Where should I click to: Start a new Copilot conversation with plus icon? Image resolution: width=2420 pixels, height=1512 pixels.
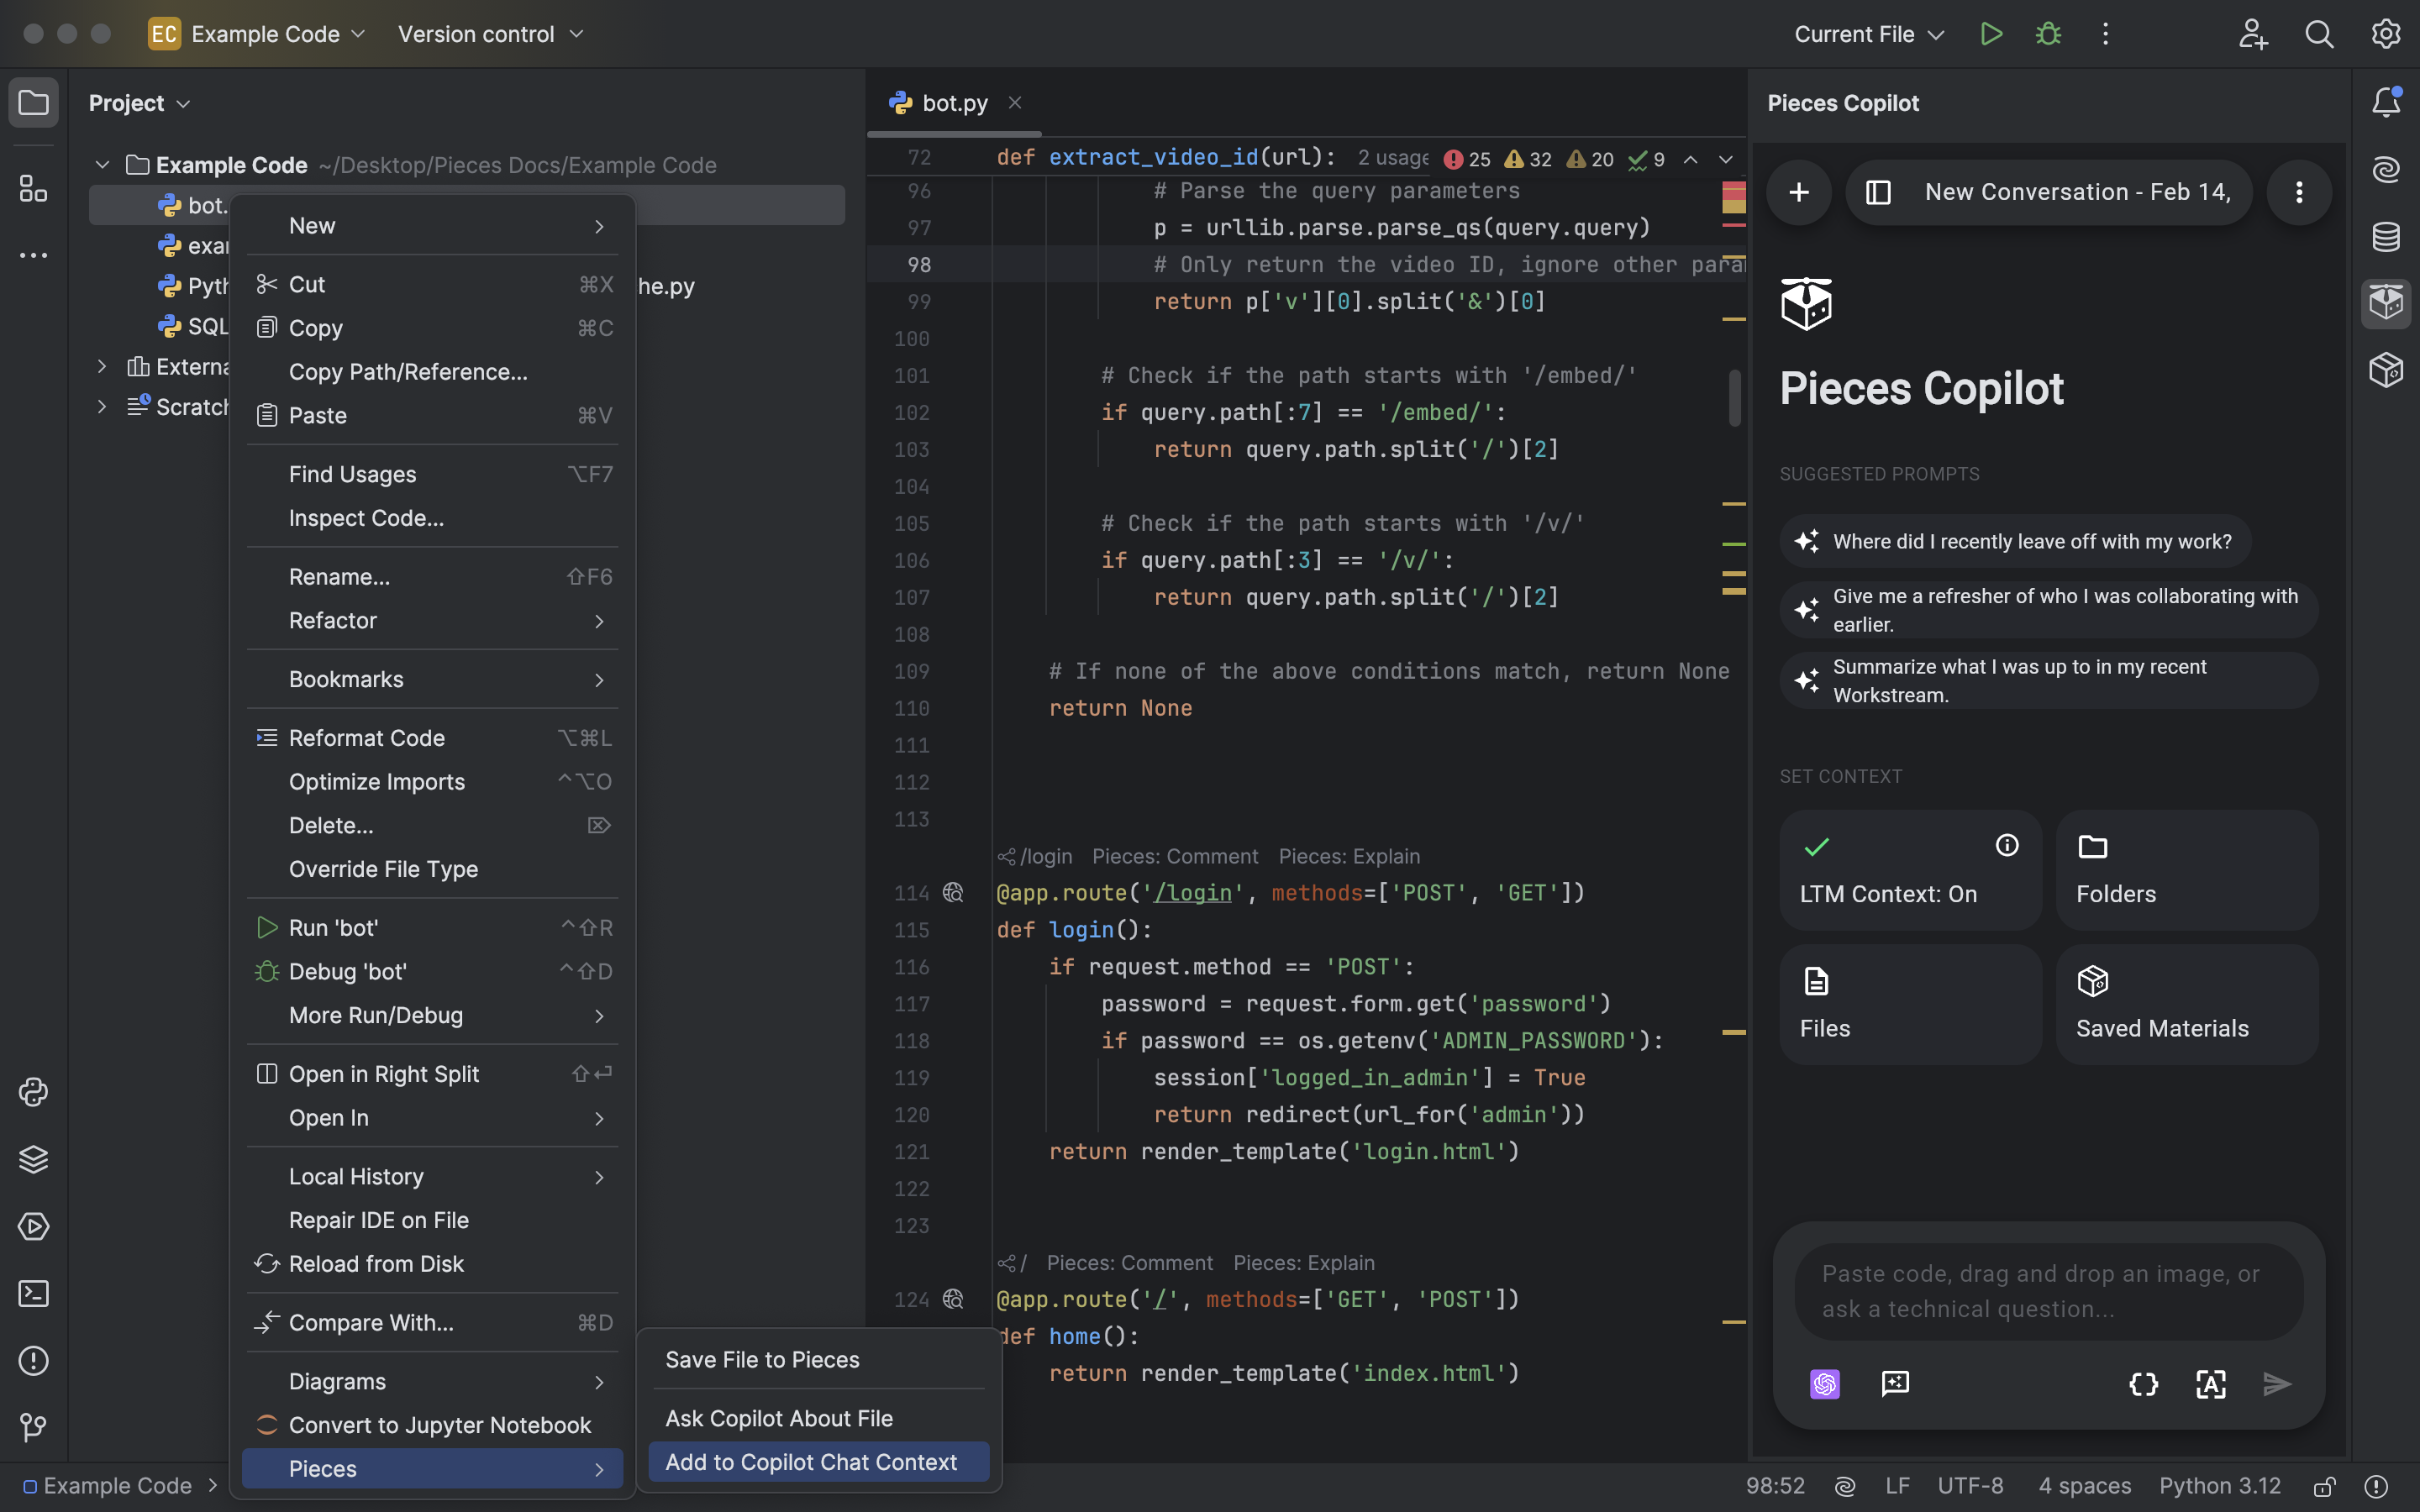[1799, 192]
